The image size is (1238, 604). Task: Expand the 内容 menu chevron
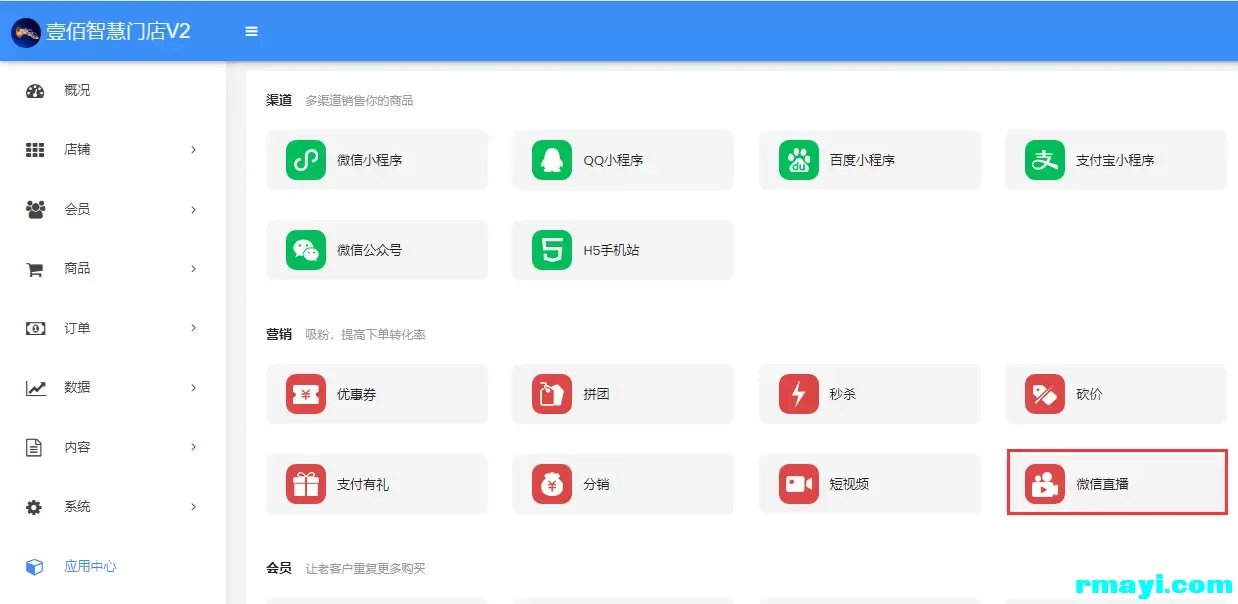[x=193, y=447]
